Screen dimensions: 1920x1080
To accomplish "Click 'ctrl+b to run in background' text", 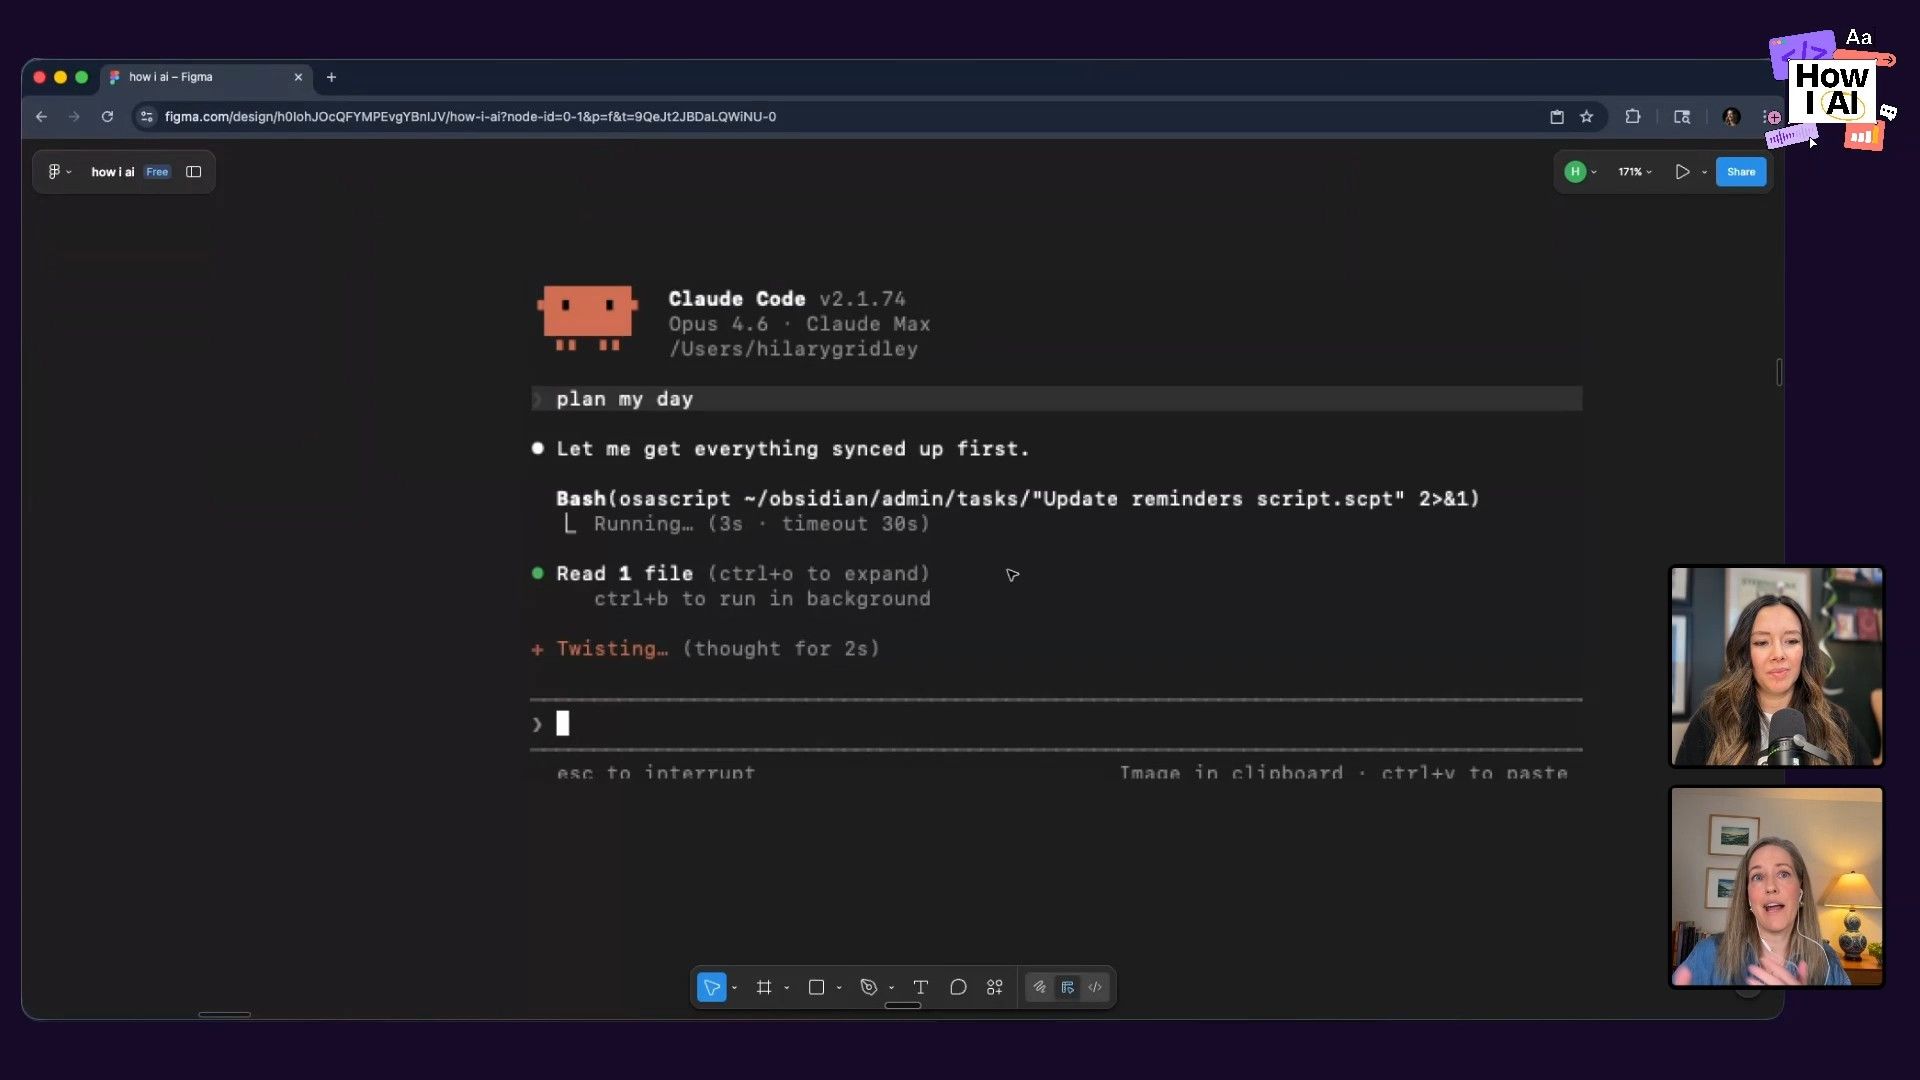I will 762,599.
